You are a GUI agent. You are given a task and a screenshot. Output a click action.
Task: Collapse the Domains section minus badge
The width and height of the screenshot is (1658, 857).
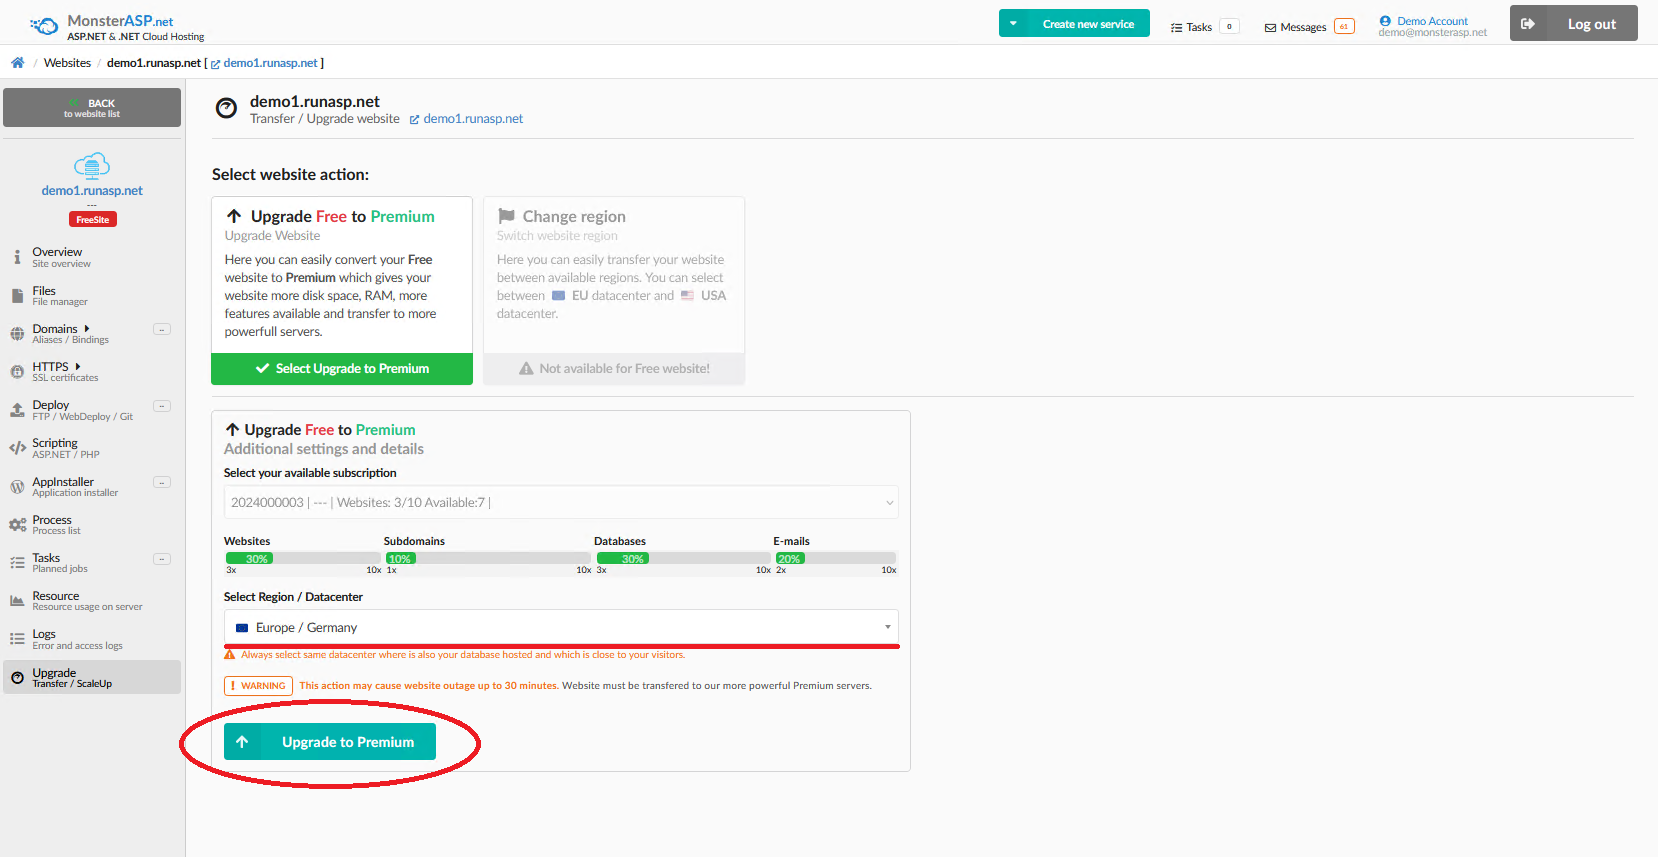[x=162, y=330]
